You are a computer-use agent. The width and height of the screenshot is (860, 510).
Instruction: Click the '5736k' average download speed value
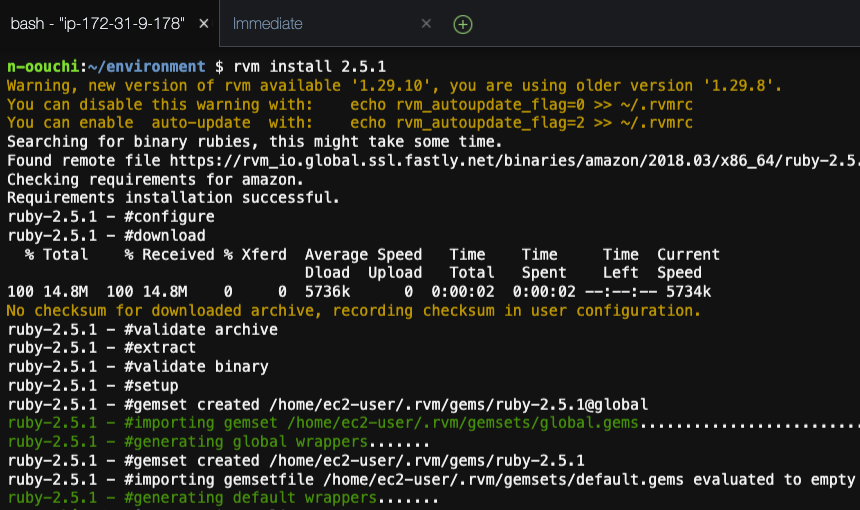327,291
